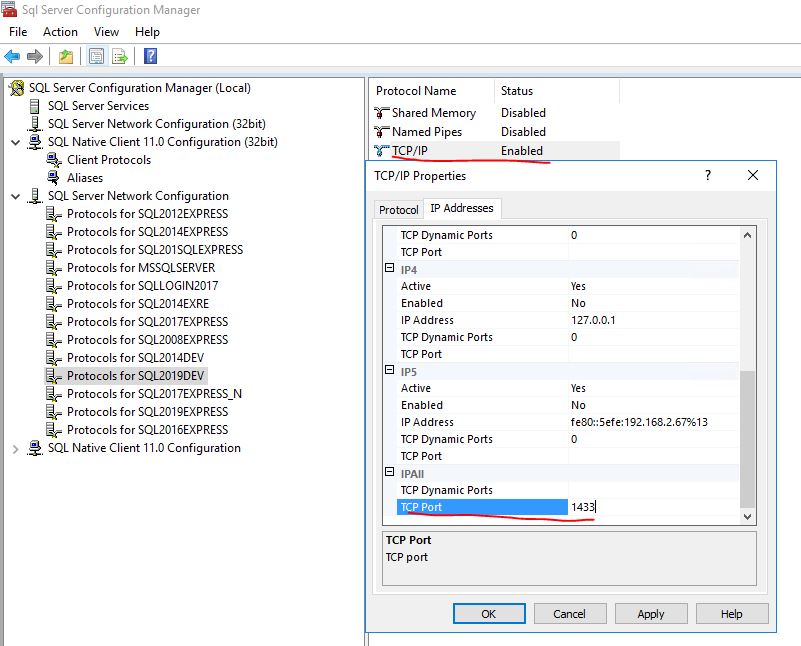The width and height of the screenshot is (801, 646).
Task: Click the IP5 Enabled value No
Action: (x=578, y=405)
